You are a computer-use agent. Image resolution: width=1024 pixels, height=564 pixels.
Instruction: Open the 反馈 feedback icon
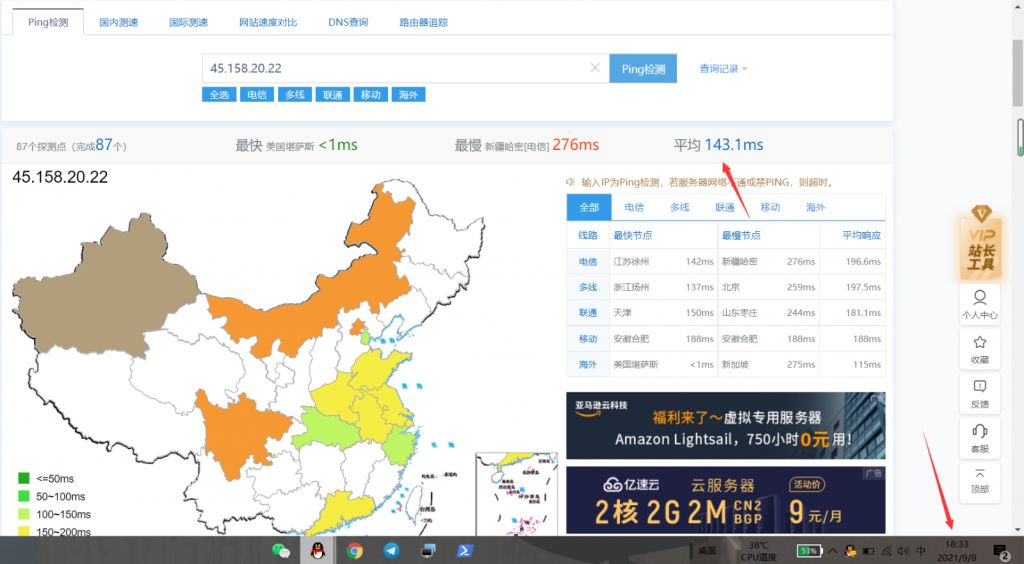coord(980,394)
